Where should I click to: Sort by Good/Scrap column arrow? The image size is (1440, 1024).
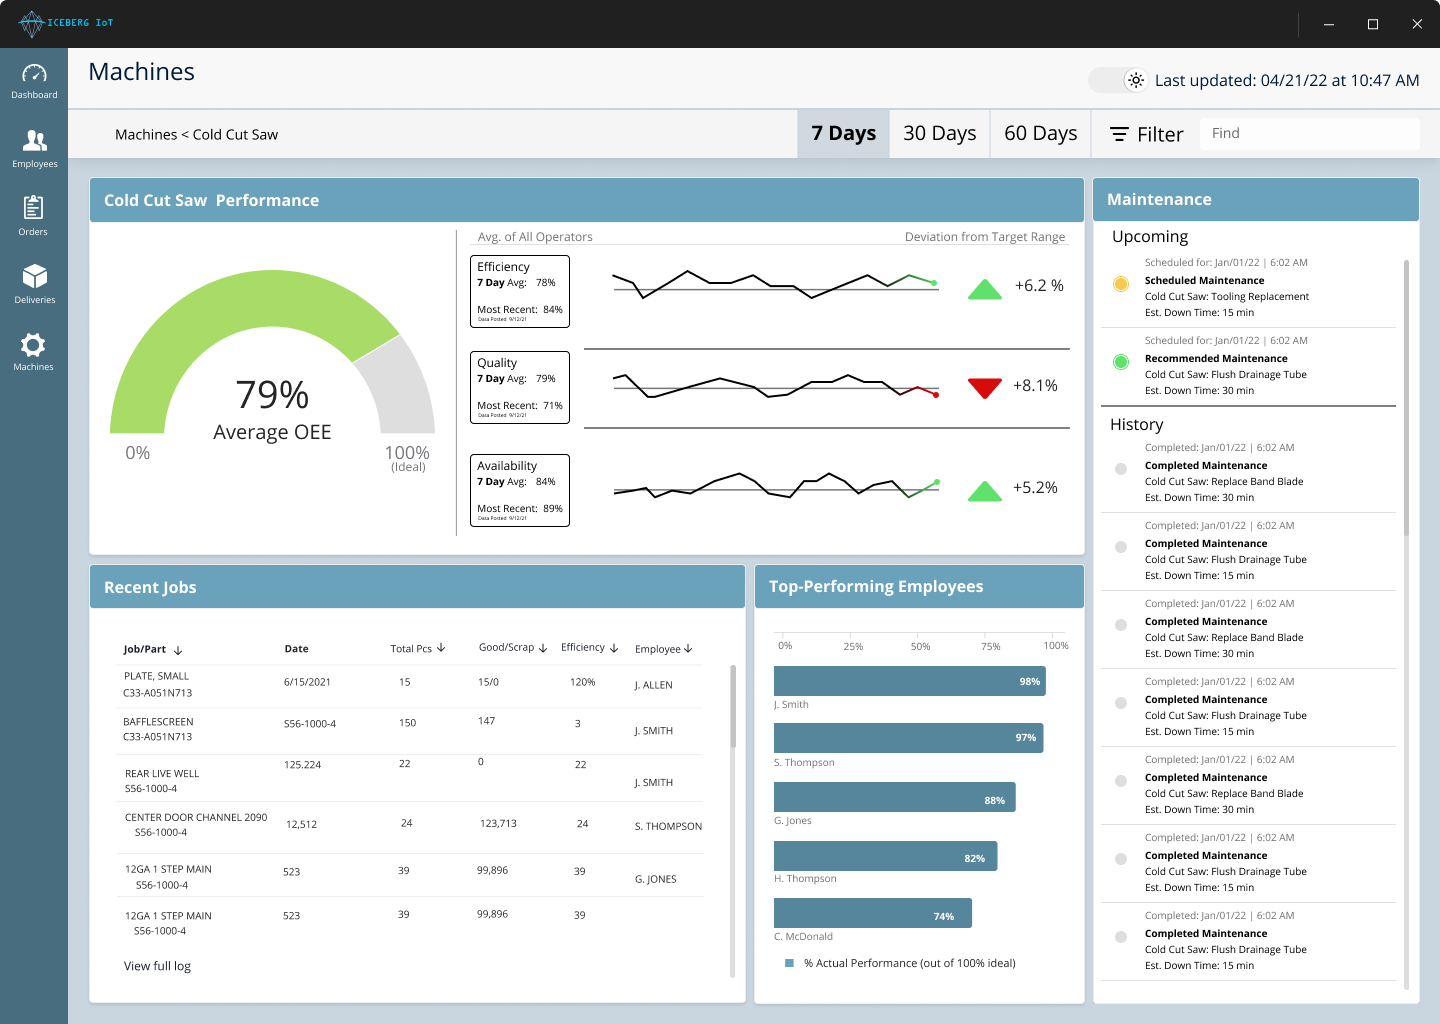[543, 648]
